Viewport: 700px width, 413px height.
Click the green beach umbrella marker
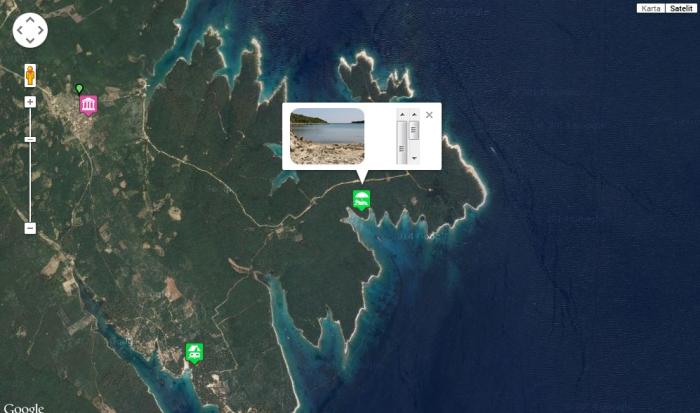click(x=361, y=200)
